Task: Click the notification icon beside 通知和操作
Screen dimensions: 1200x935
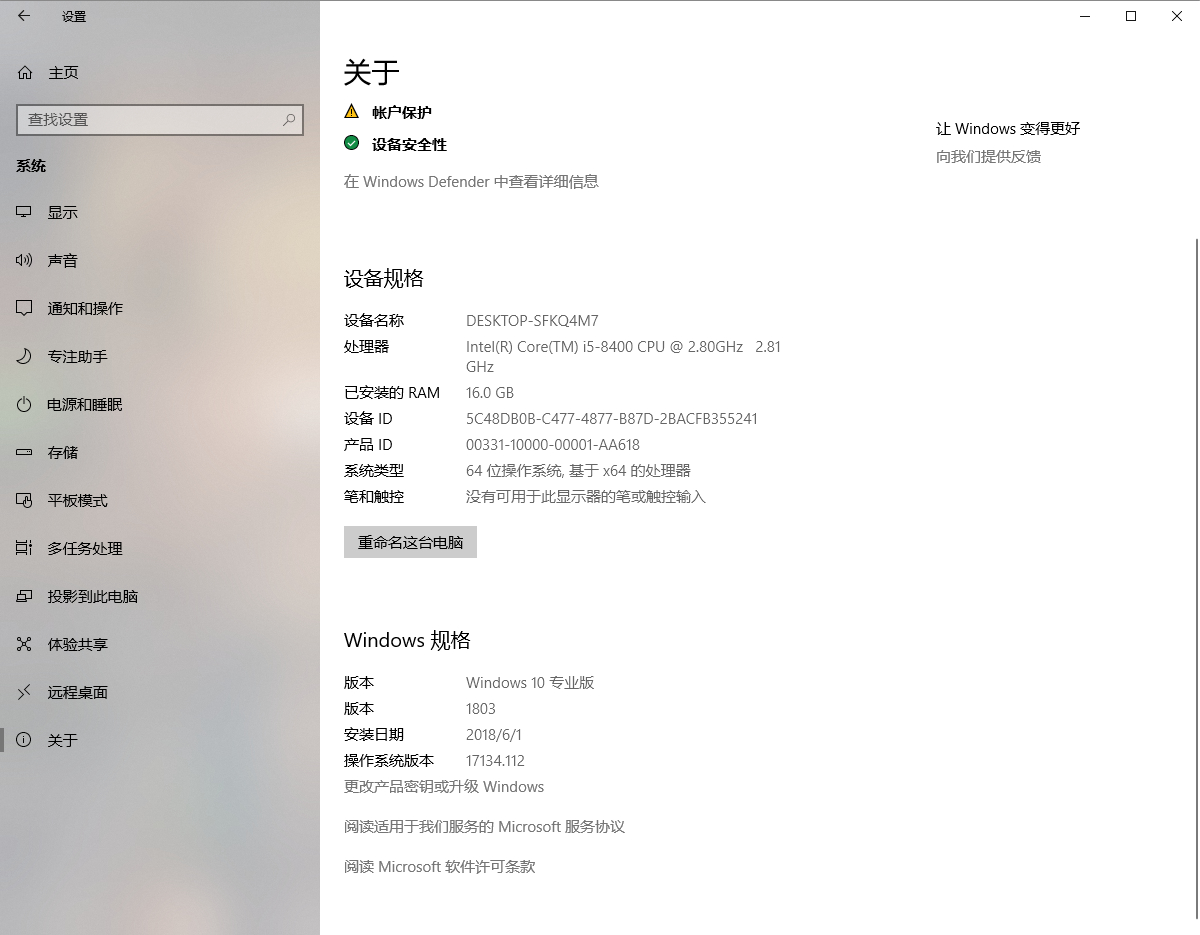Action: 25,309
